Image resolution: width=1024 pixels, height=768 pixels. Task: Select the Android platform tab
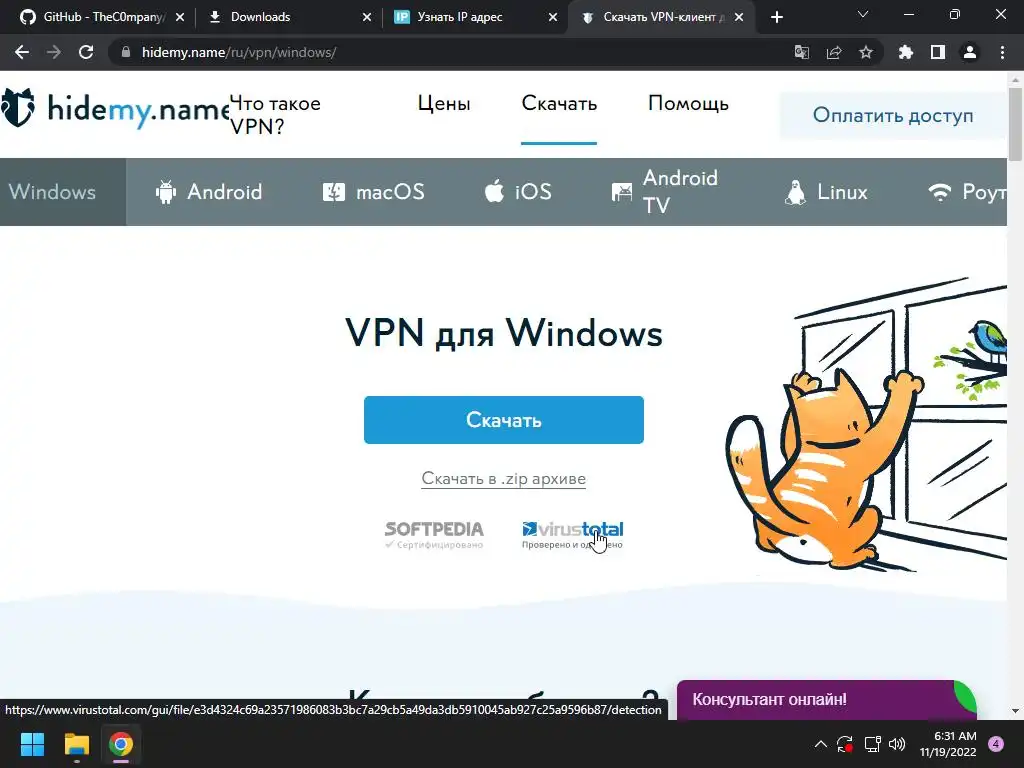click(x=209, y=192)
